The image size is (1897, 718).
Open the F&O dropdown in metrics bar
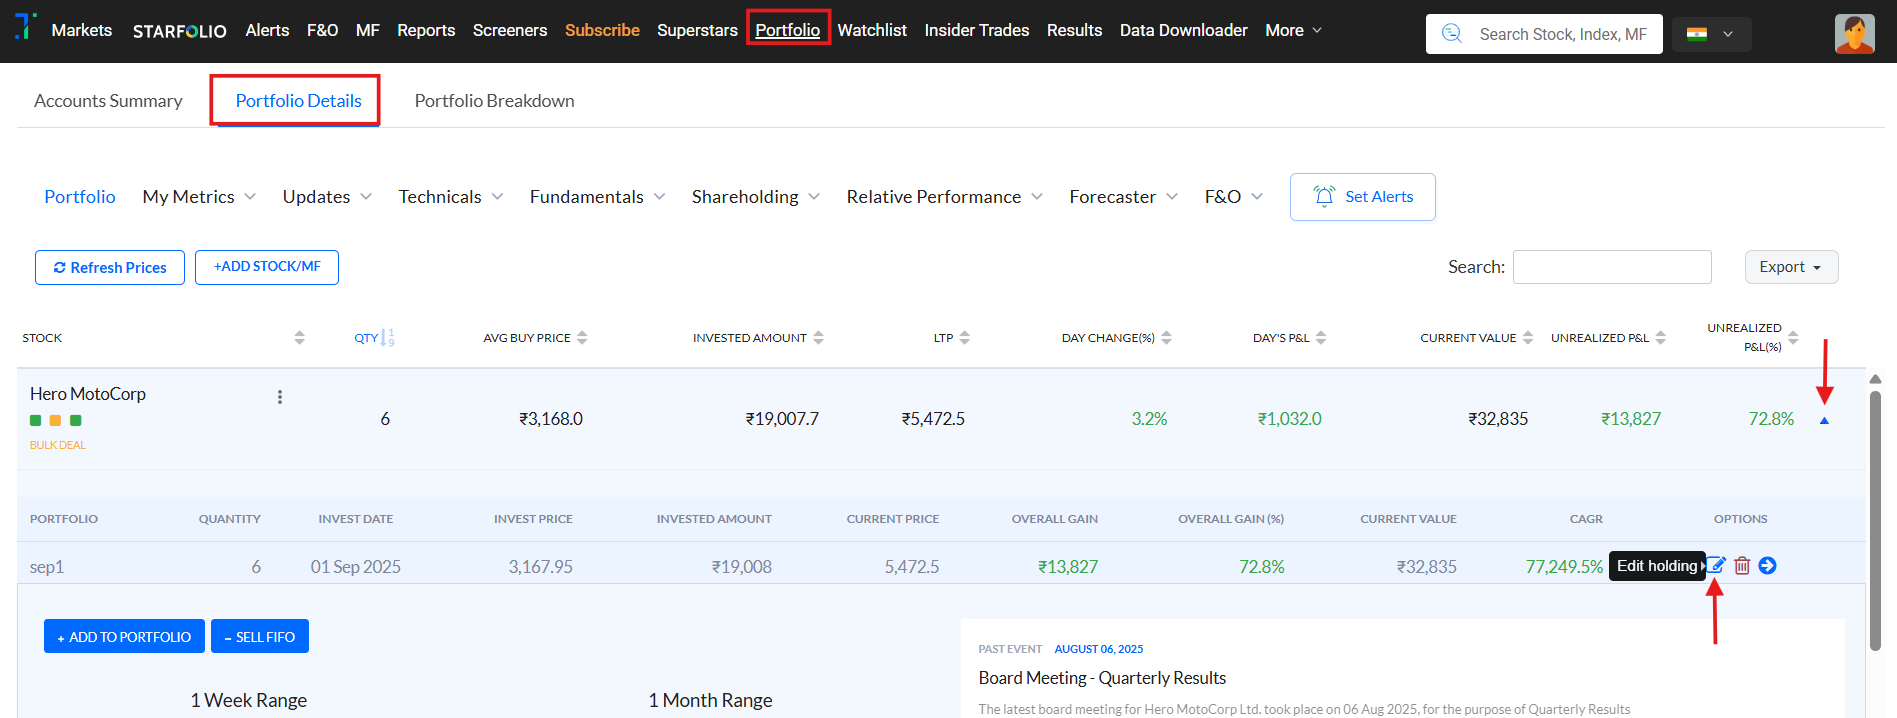tap(1233, 197)
